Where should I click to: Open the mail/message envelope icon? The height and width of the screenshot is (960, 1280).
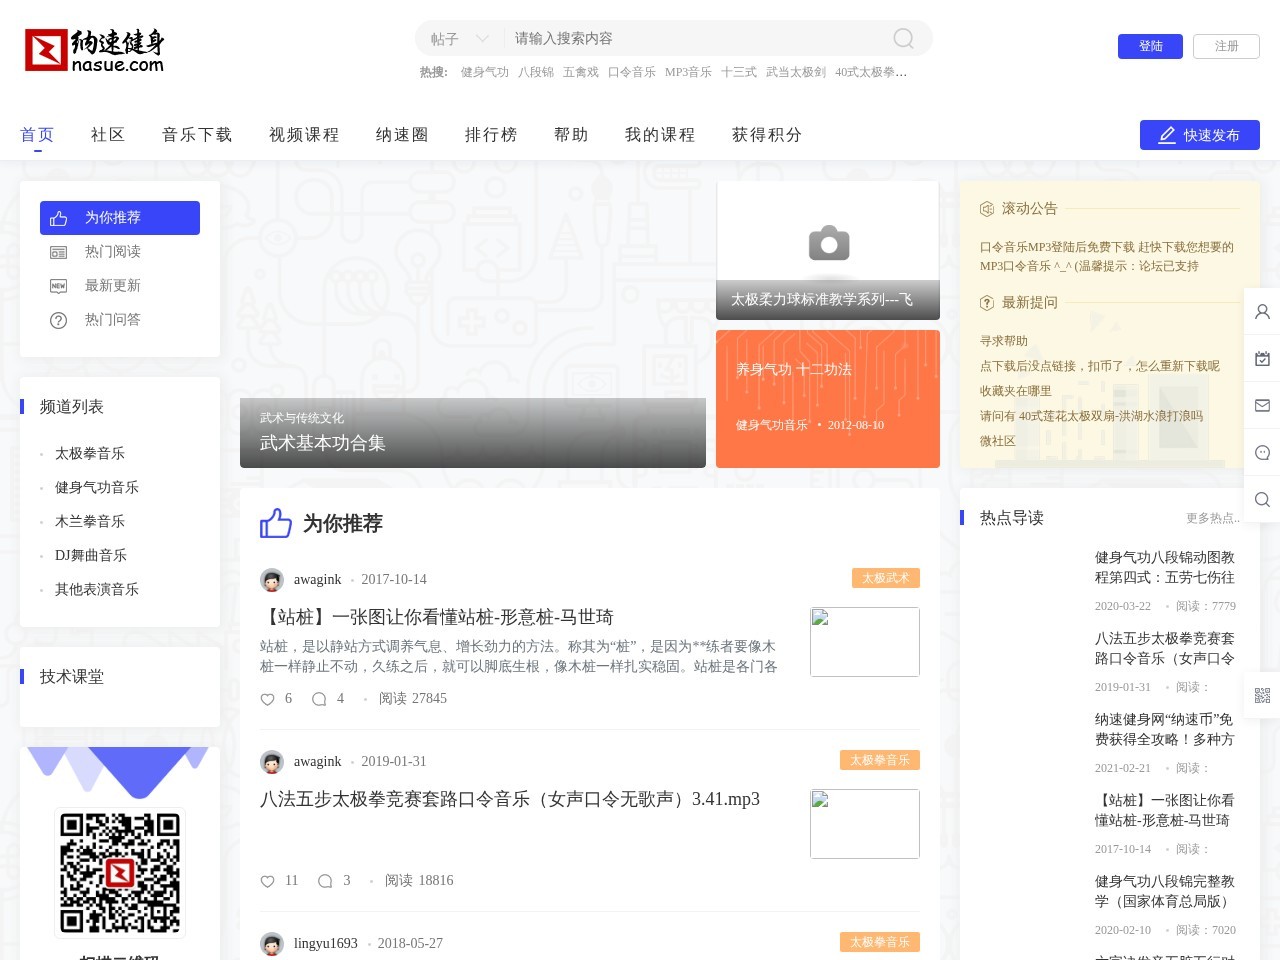pos(1262,405)
